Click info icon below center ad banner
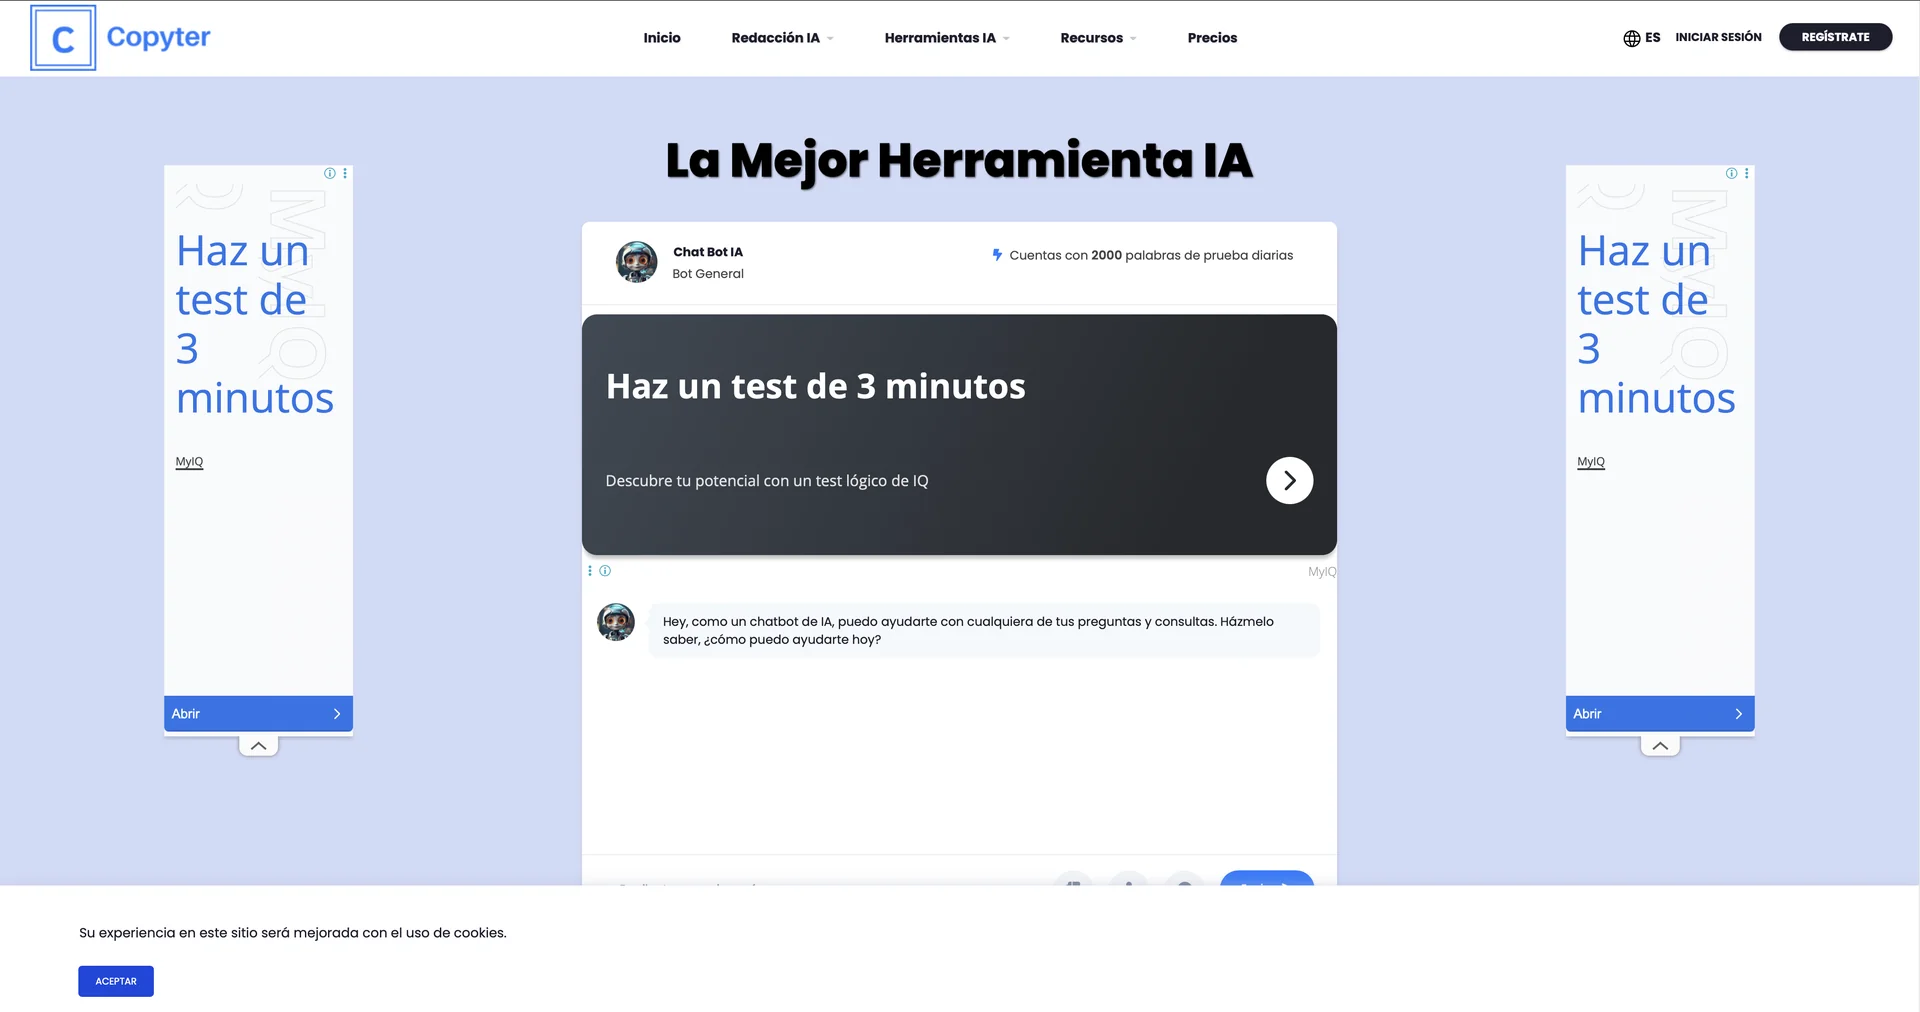This screenshot has width=1920, height=1012. (x=605, y=571)
